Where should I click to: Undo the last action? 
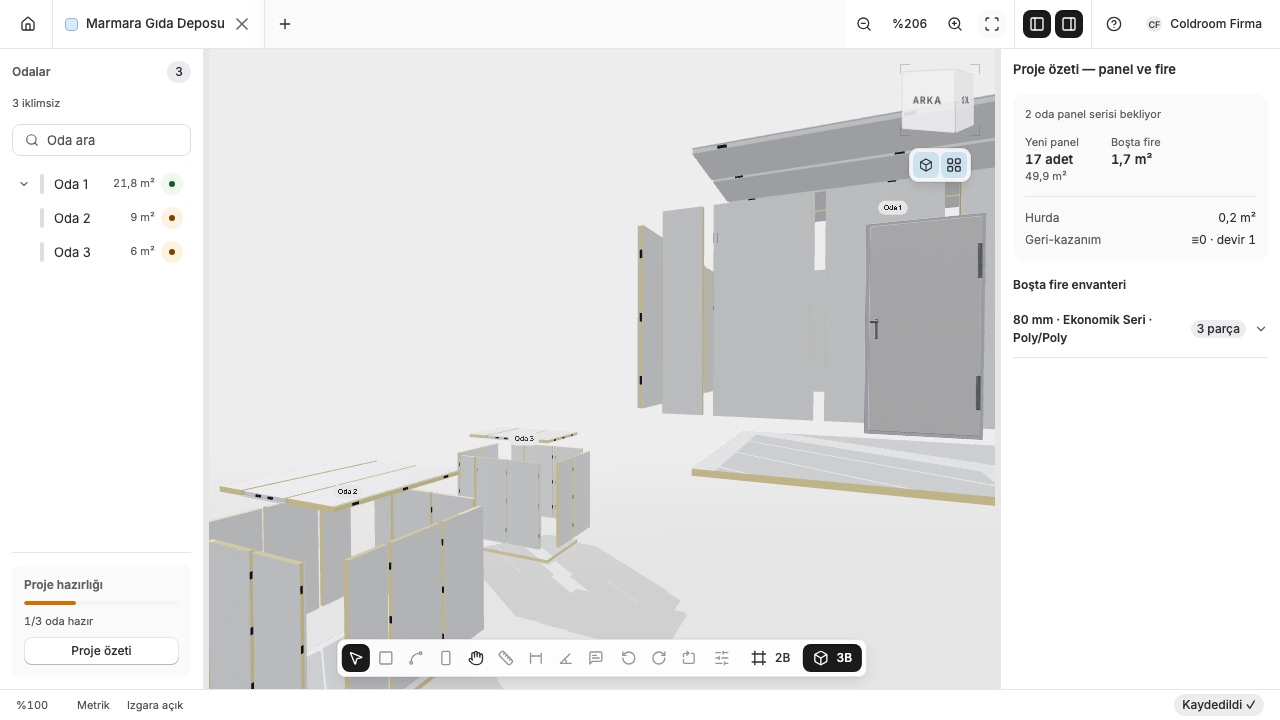[x=629, y=658]
